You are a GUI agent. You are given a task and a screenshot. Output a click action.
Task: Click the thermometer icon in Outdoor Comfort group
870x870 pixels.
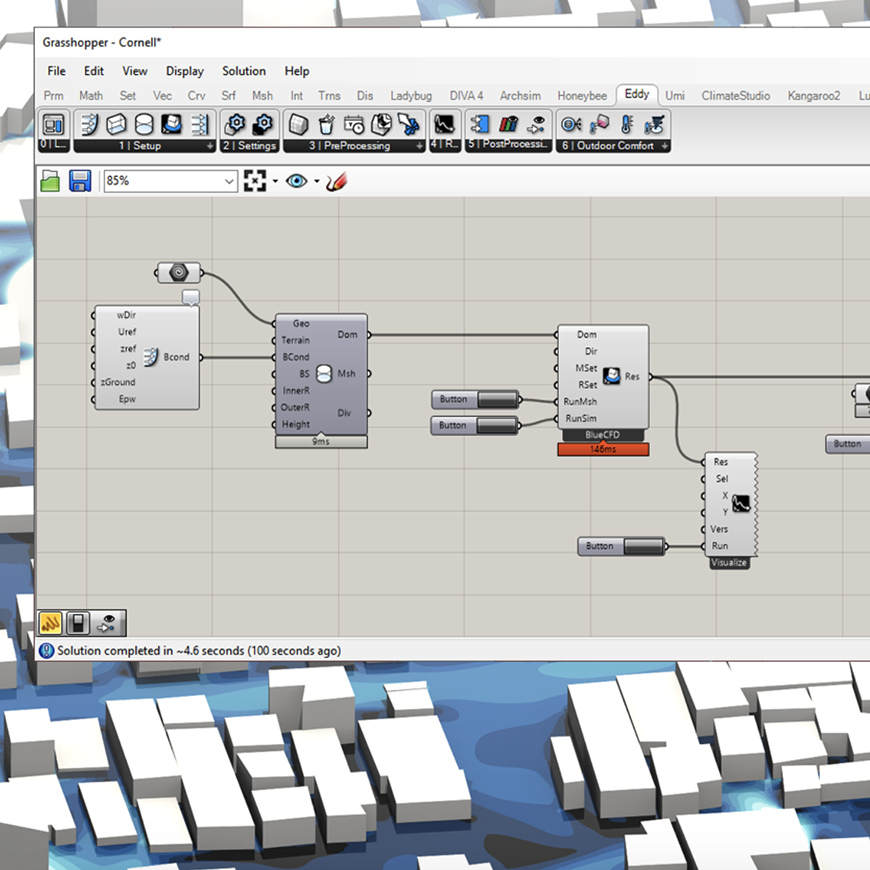click(624, 123)
